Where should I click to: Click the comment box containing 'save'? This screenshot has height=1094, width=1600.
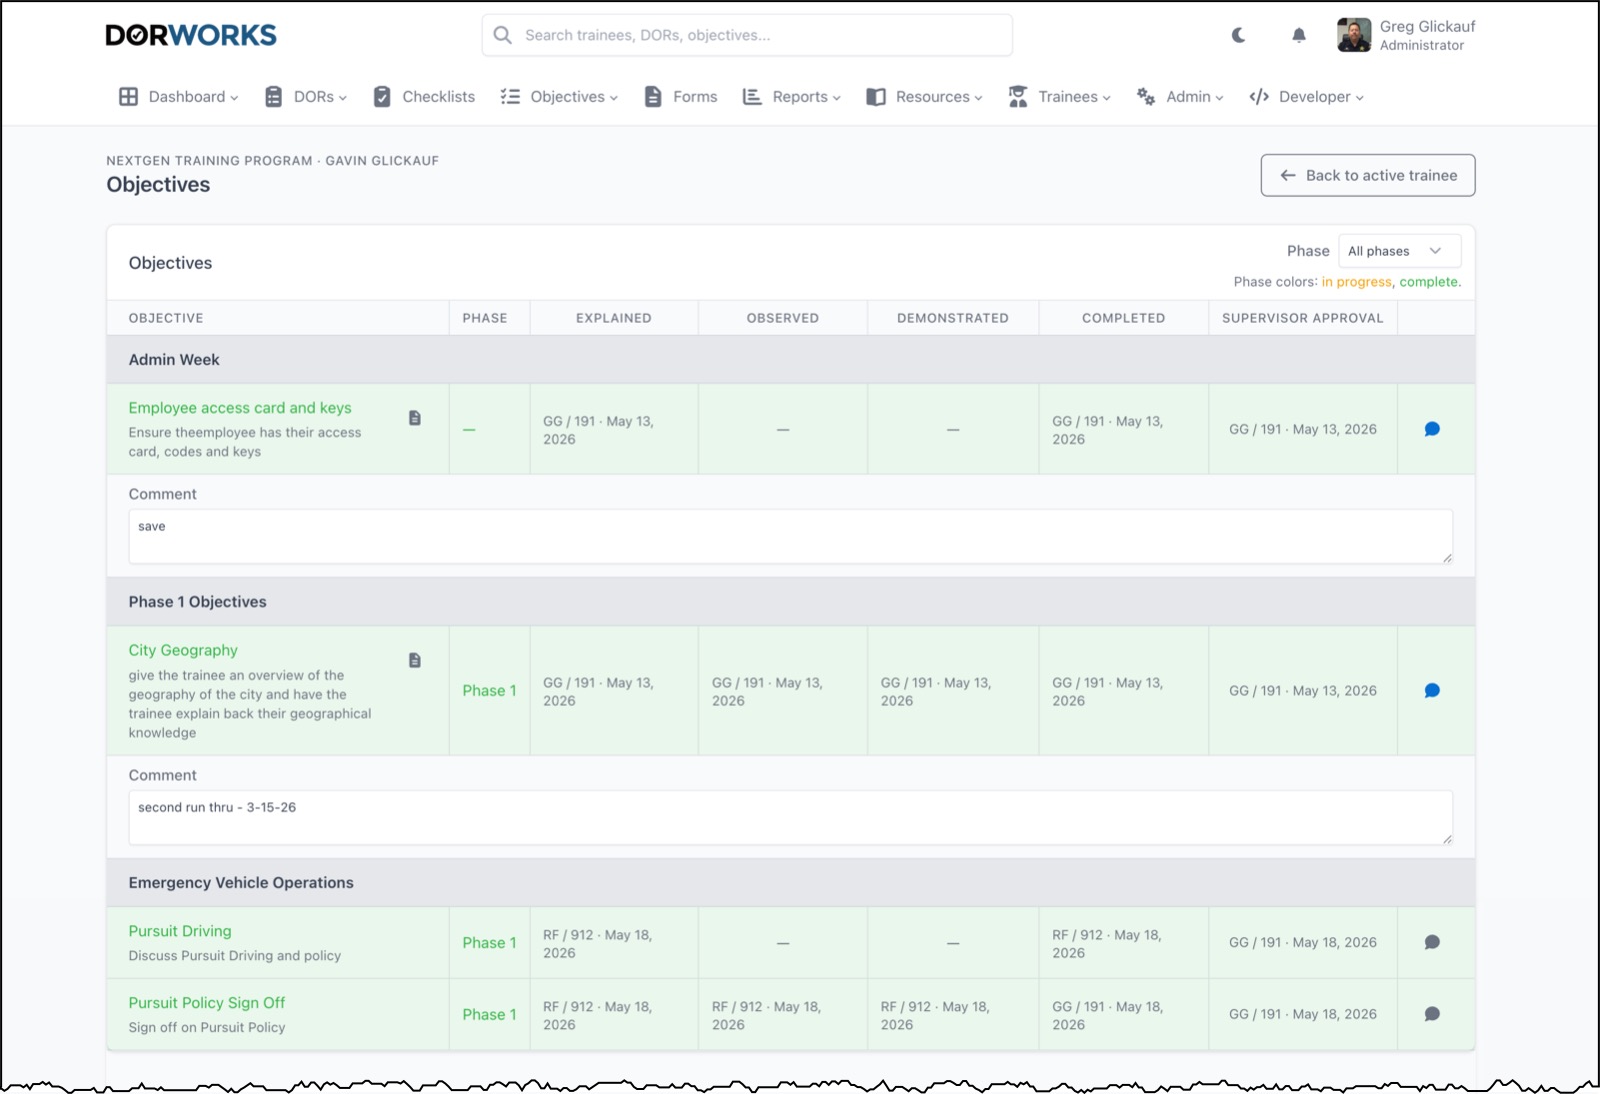[x=790, y=537]
